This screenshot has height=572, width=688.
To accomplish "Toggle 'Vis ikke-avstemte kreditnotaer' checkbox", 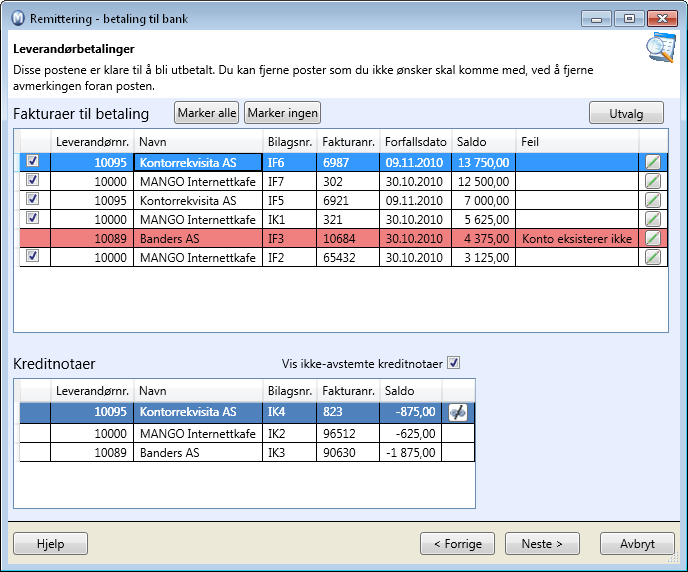I will pos(454,363).
